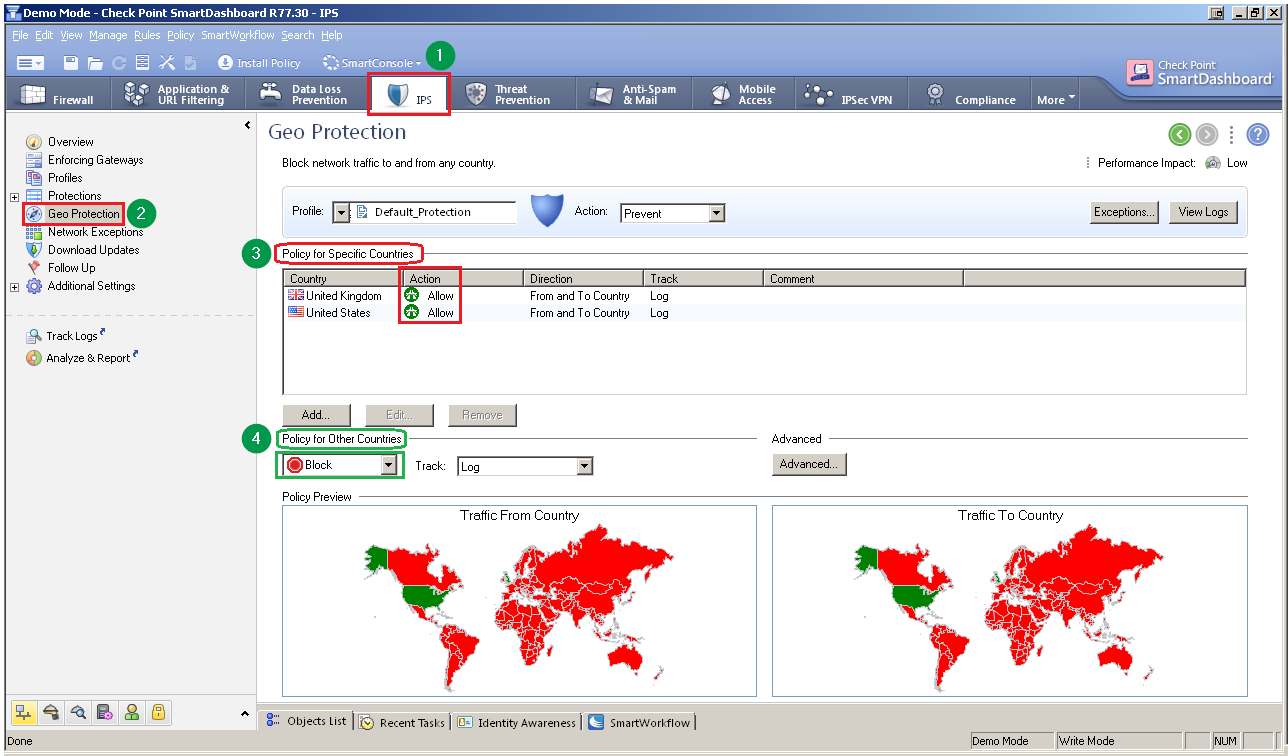Click the refresh icon in toolbar
Screen dimensions: 1288x756
[119, 63]
